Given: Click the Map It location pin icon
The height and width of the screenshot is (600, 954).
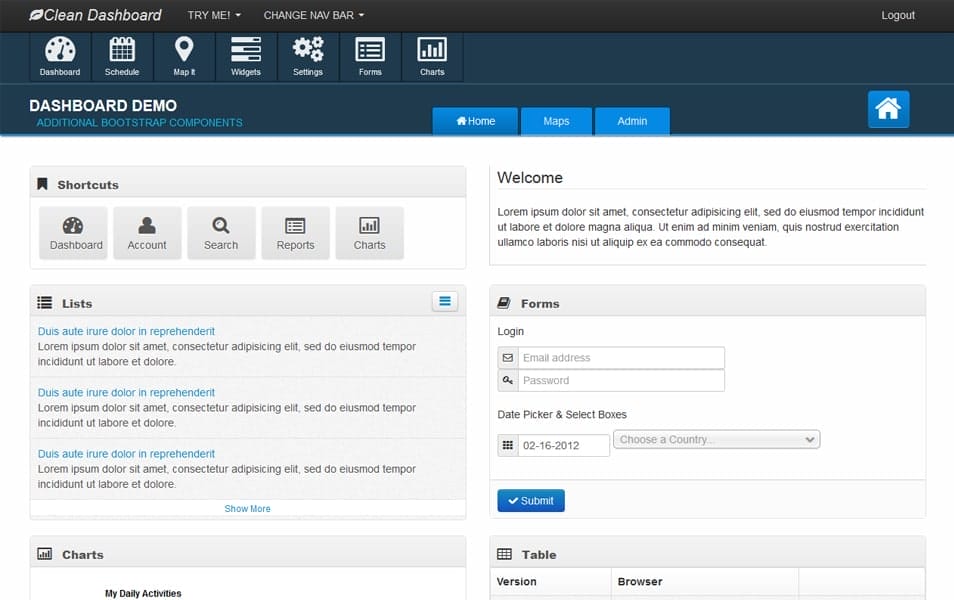Looking at the screenshot, I should (x=184, y=55).
